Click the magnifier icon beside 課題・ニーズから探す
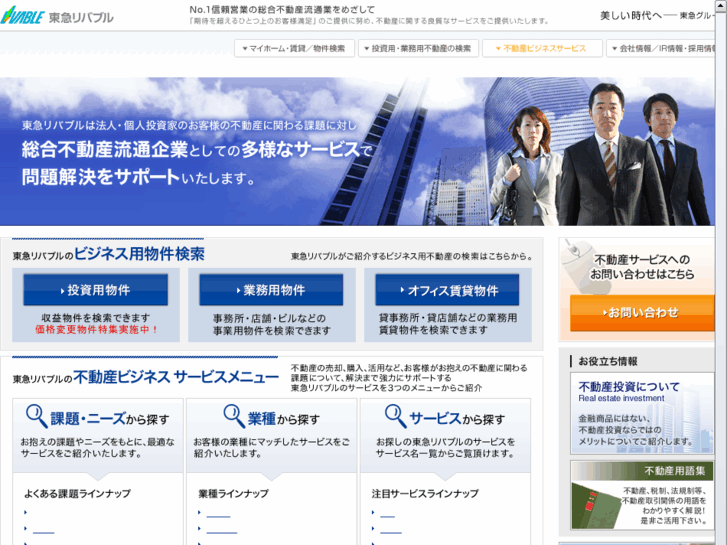This screenshot has height=545, width=727. coord(37,416)
